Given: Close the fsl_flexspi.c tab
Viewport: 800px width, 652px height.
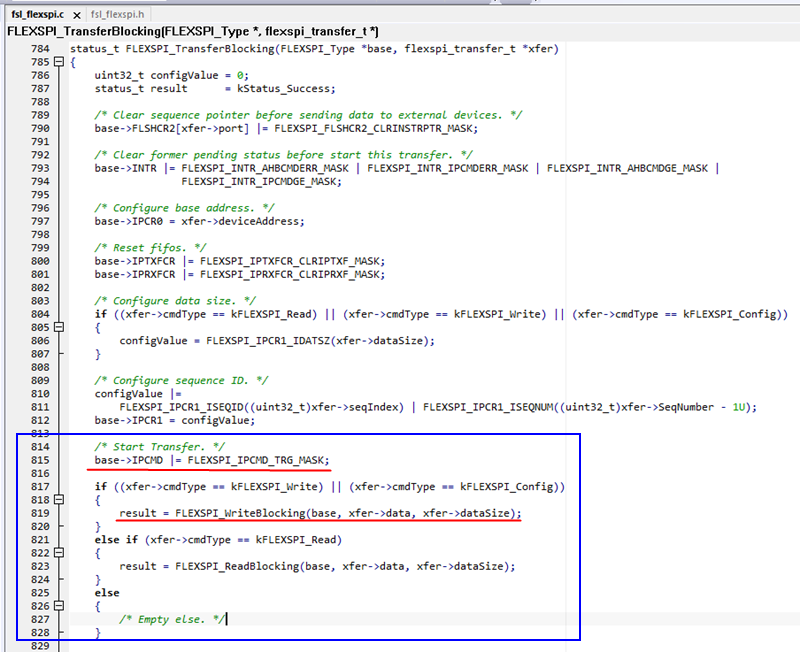Looking at the screenshot, I should click(x=77, y=15).
